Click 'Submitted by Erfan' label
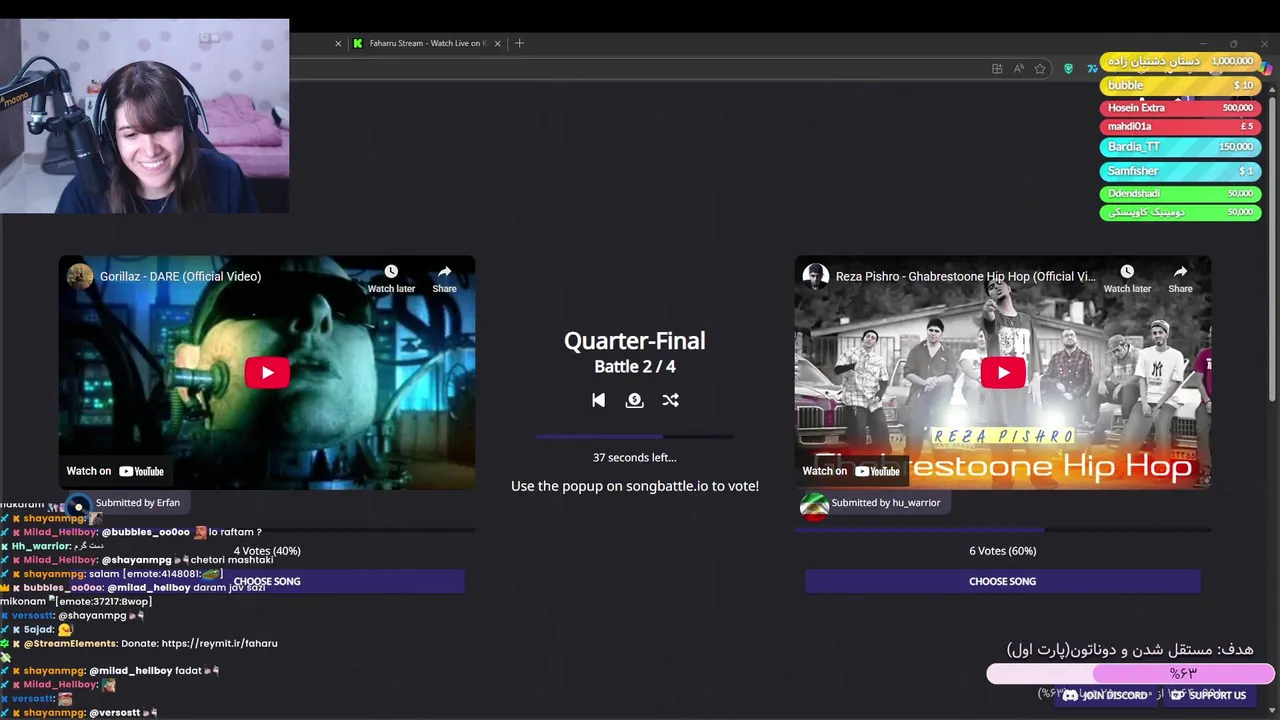This screenshot has height=720, width=1280. (138, 503)
